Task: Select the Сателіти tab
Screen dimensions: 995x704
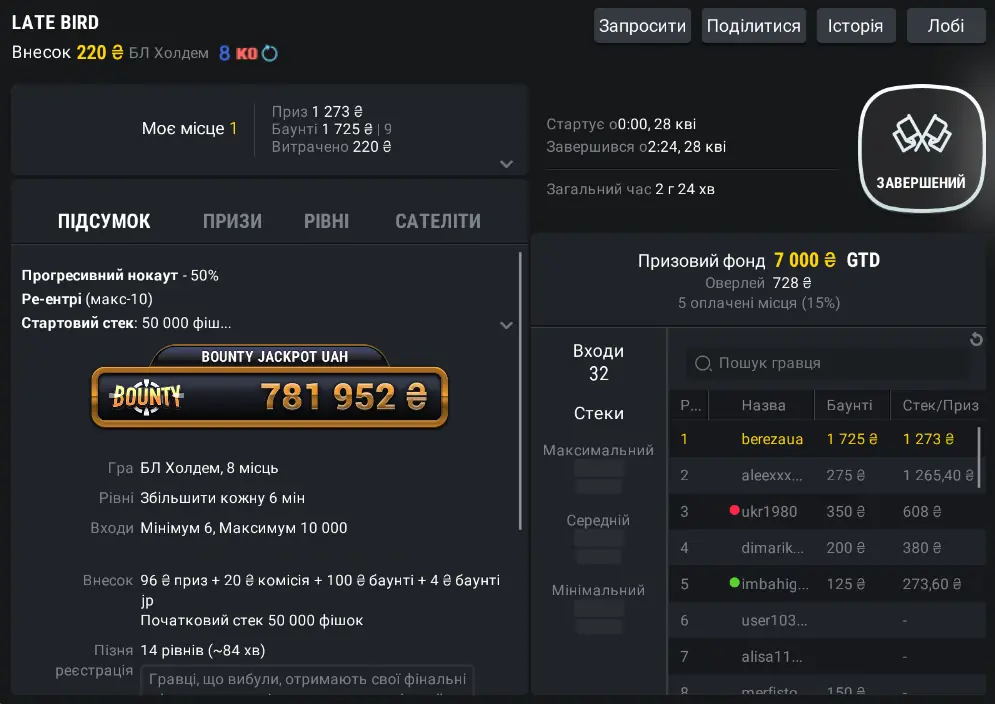Action: pos(438,221)
